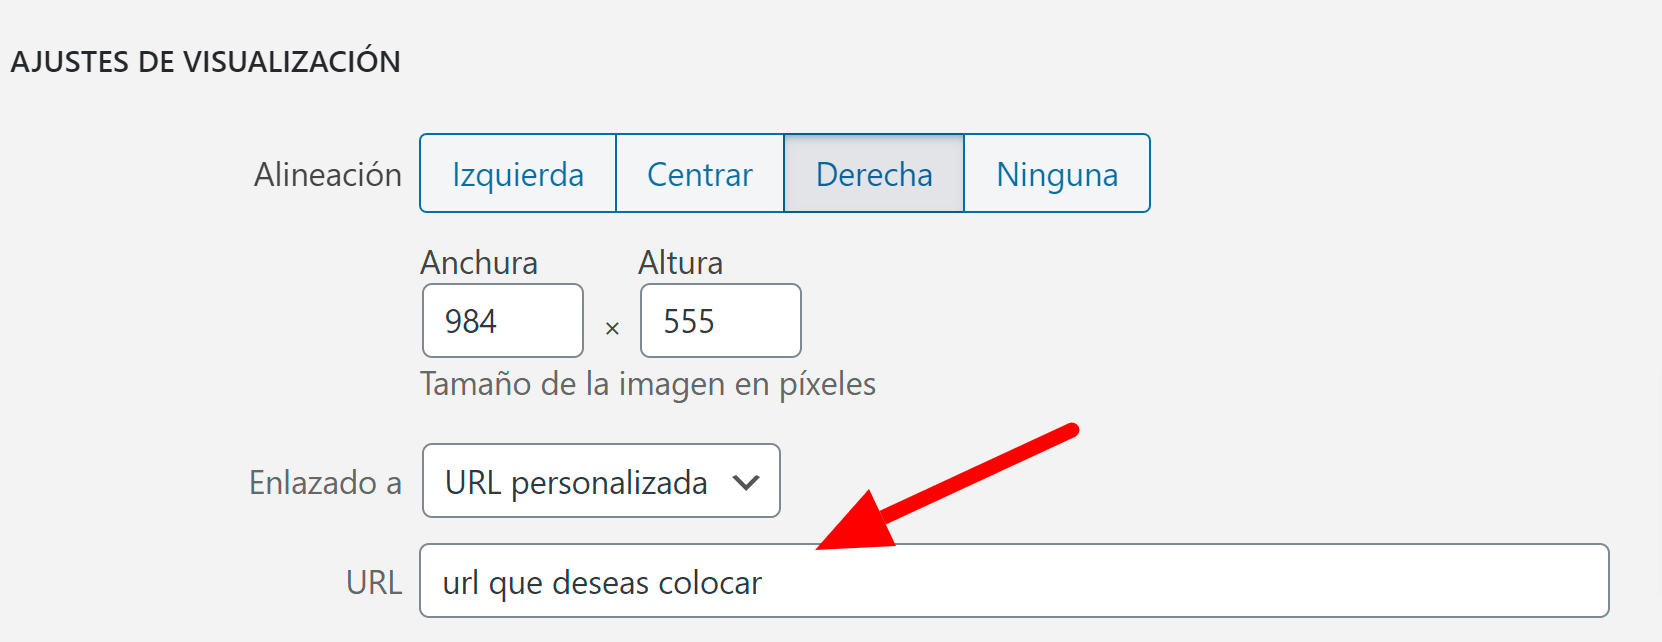Click the × symbol between dimensions
The image size is (1662, 642).
point(612,328)
